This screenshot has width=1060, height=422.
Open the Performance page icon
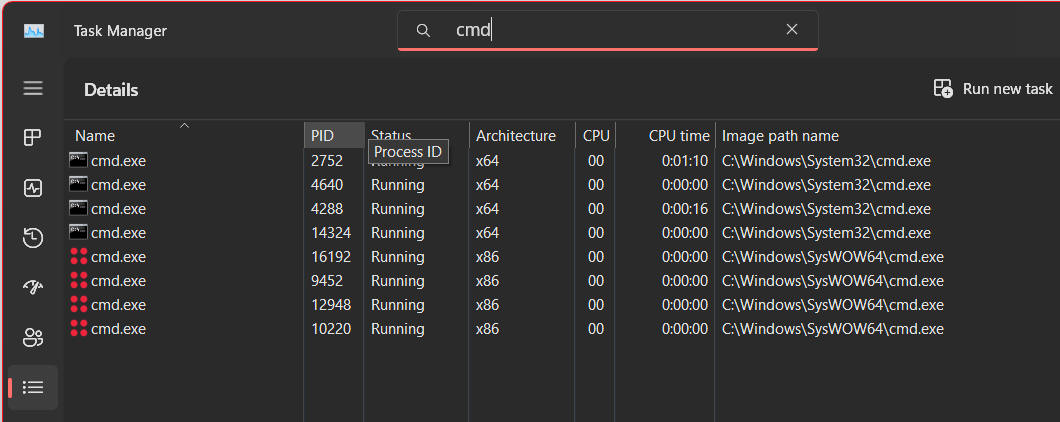click(33, 188)
